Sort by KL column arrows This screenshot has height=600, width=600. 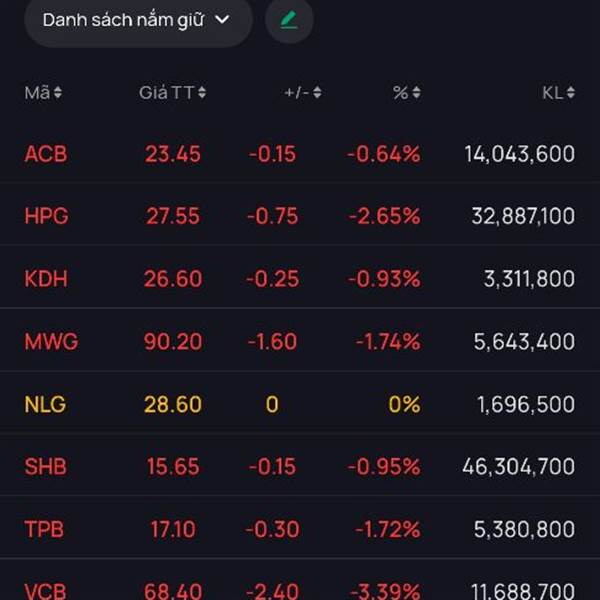570,93
